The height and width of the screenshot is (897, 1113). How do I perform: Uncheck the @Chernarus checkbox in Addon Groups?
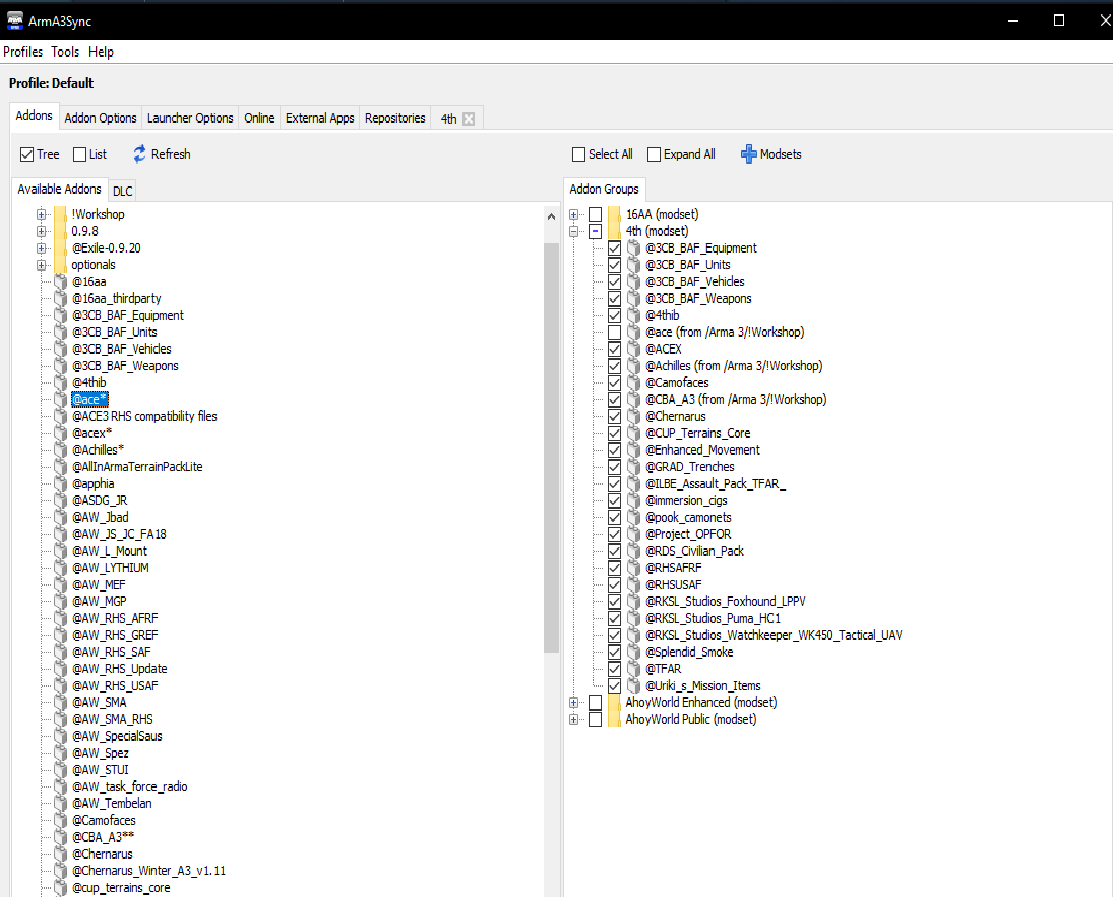[614, 417]
